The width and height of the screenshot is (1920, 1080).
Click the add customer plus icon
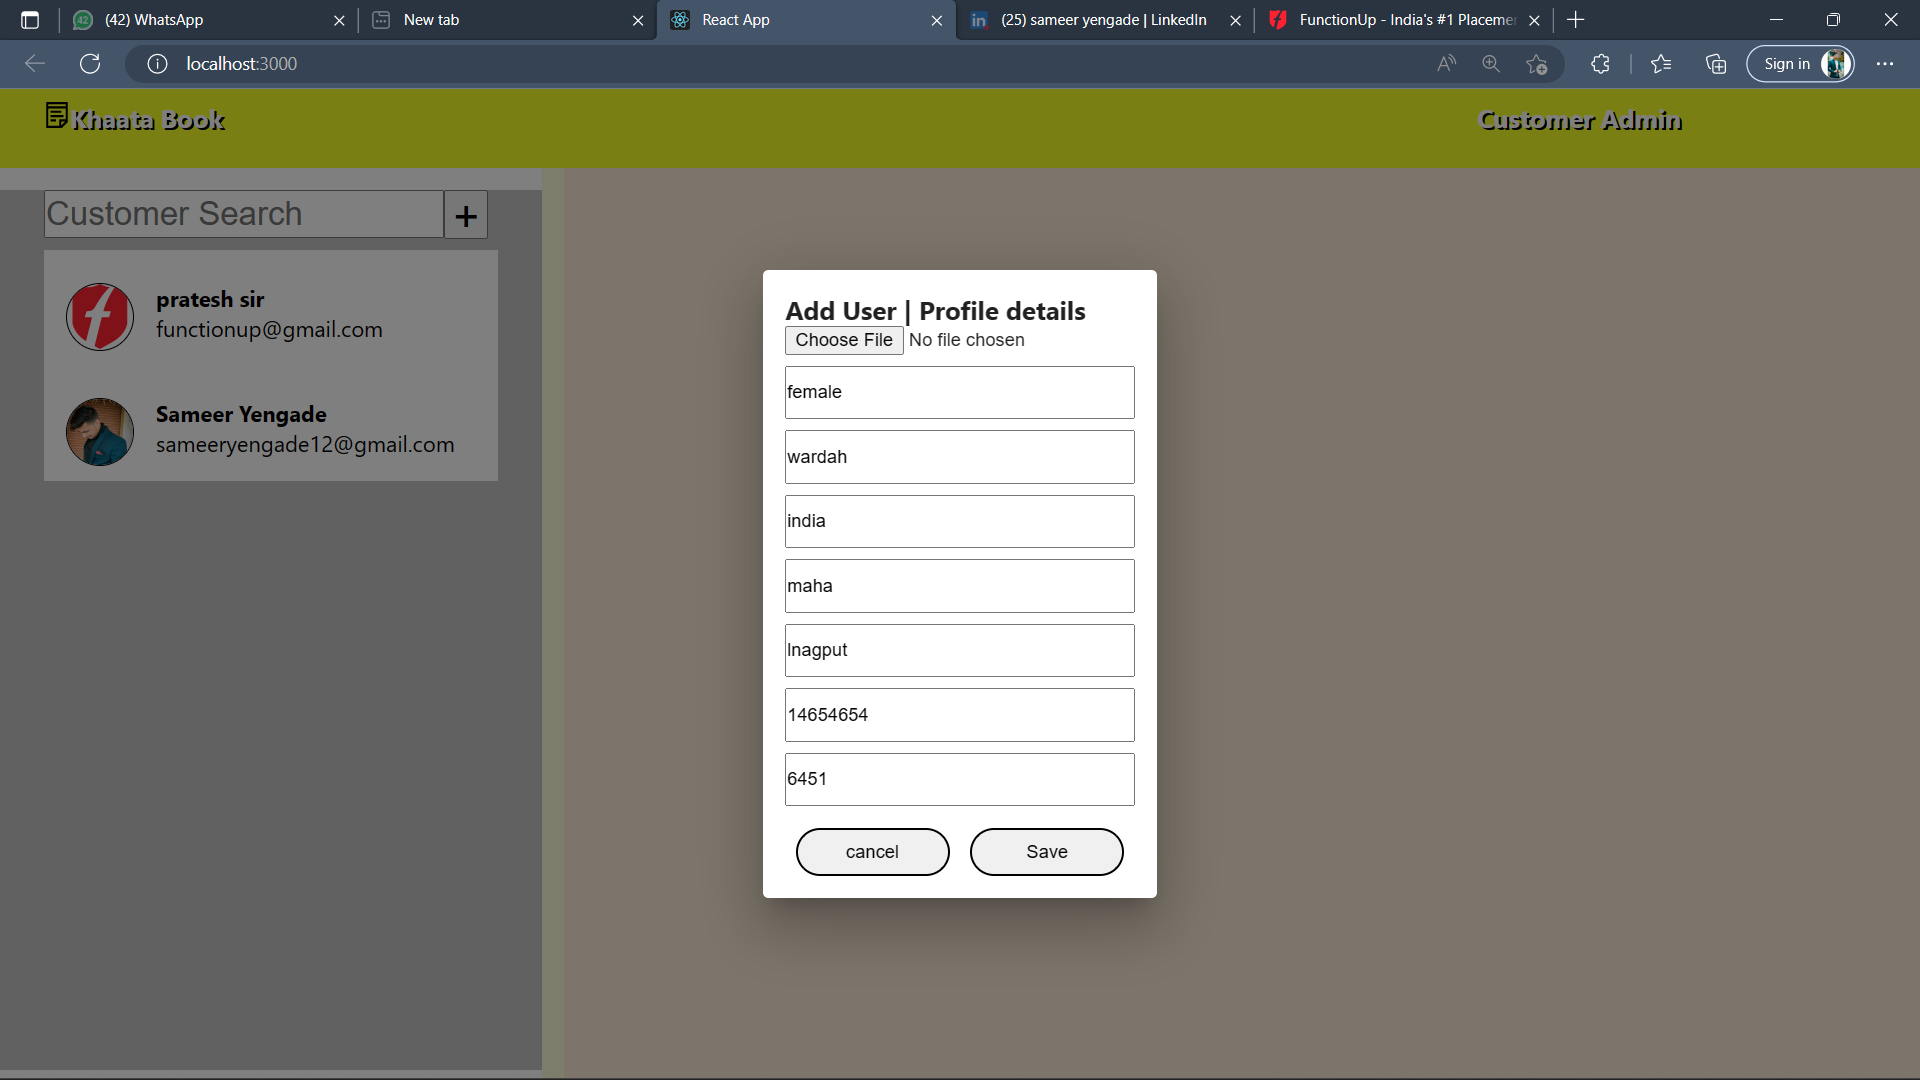tap(465, 214)
